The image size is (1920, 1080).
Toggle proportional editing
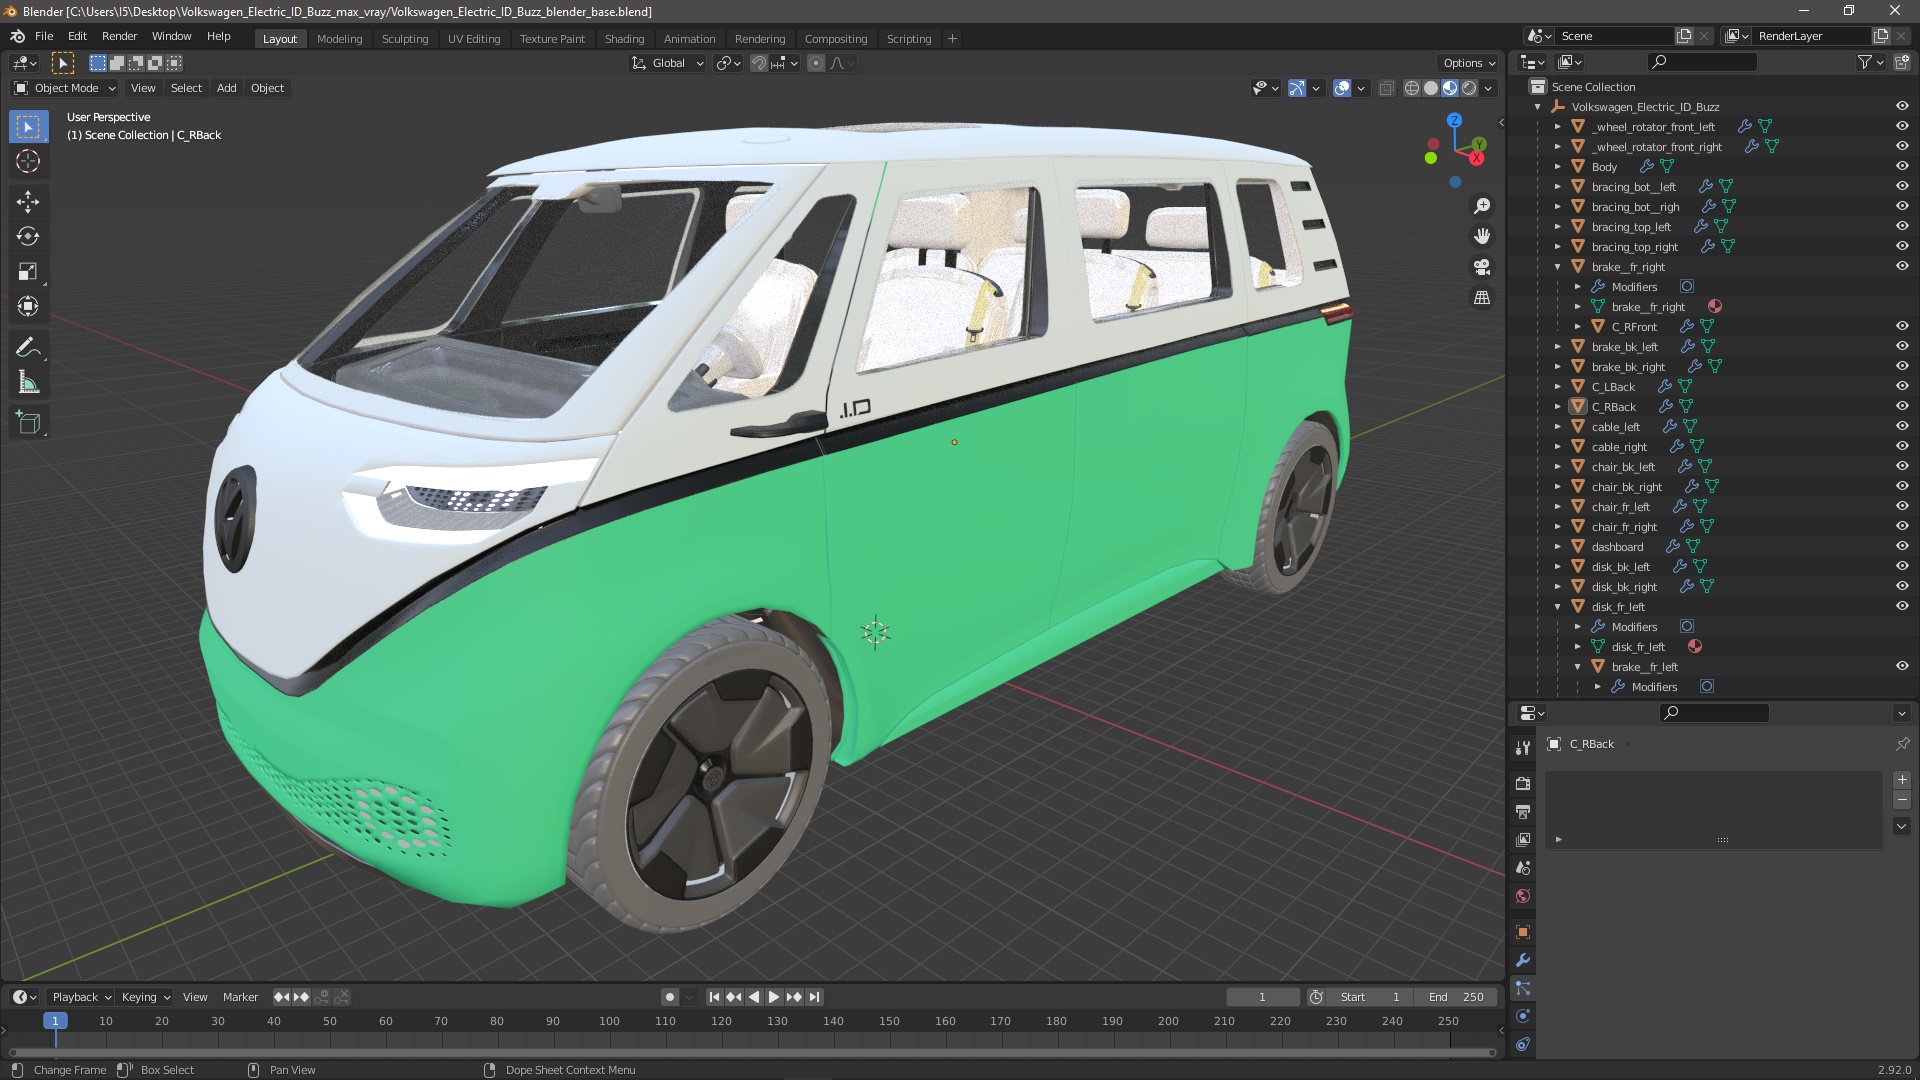point(816,63)
